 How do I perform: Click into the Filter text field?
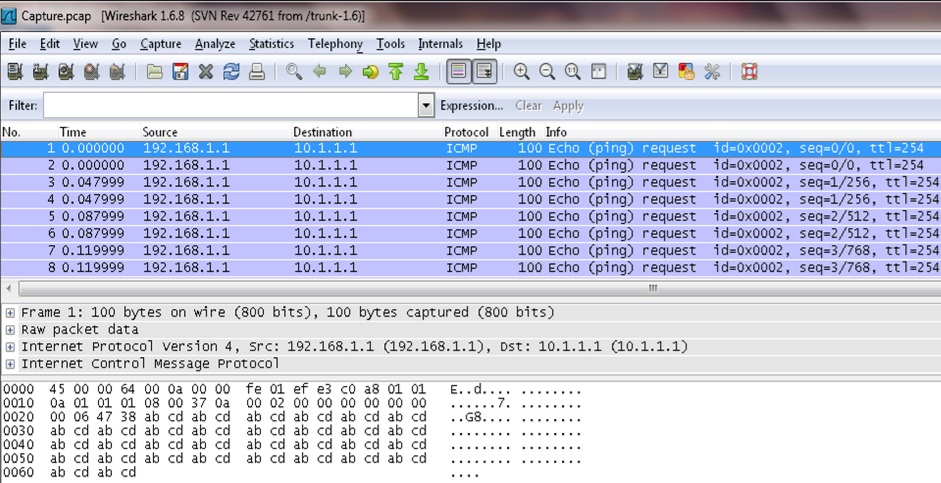point(230,106)
